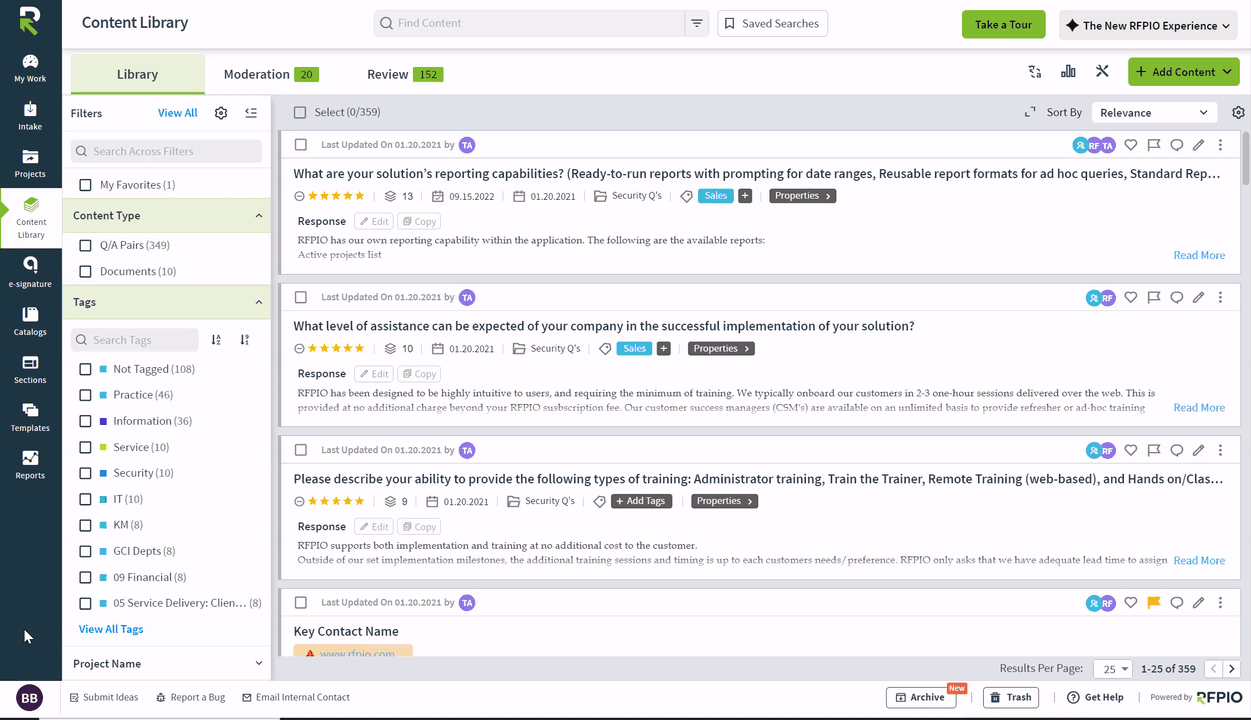Check the Q/A Pairs filter

[x=85, y=245]
